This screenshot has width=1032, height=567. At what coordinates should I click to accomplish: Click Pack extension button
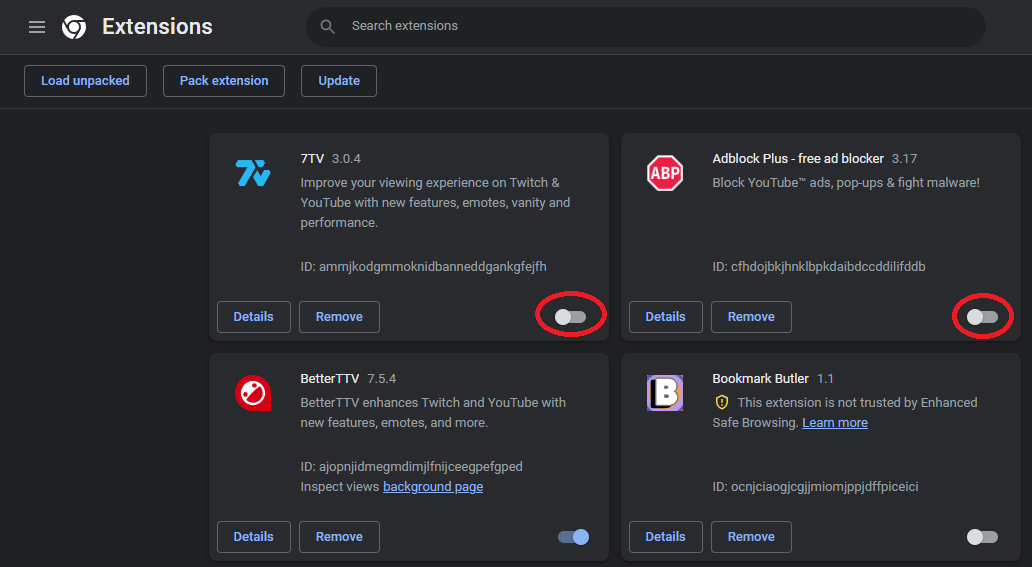(x=224, y=81)
